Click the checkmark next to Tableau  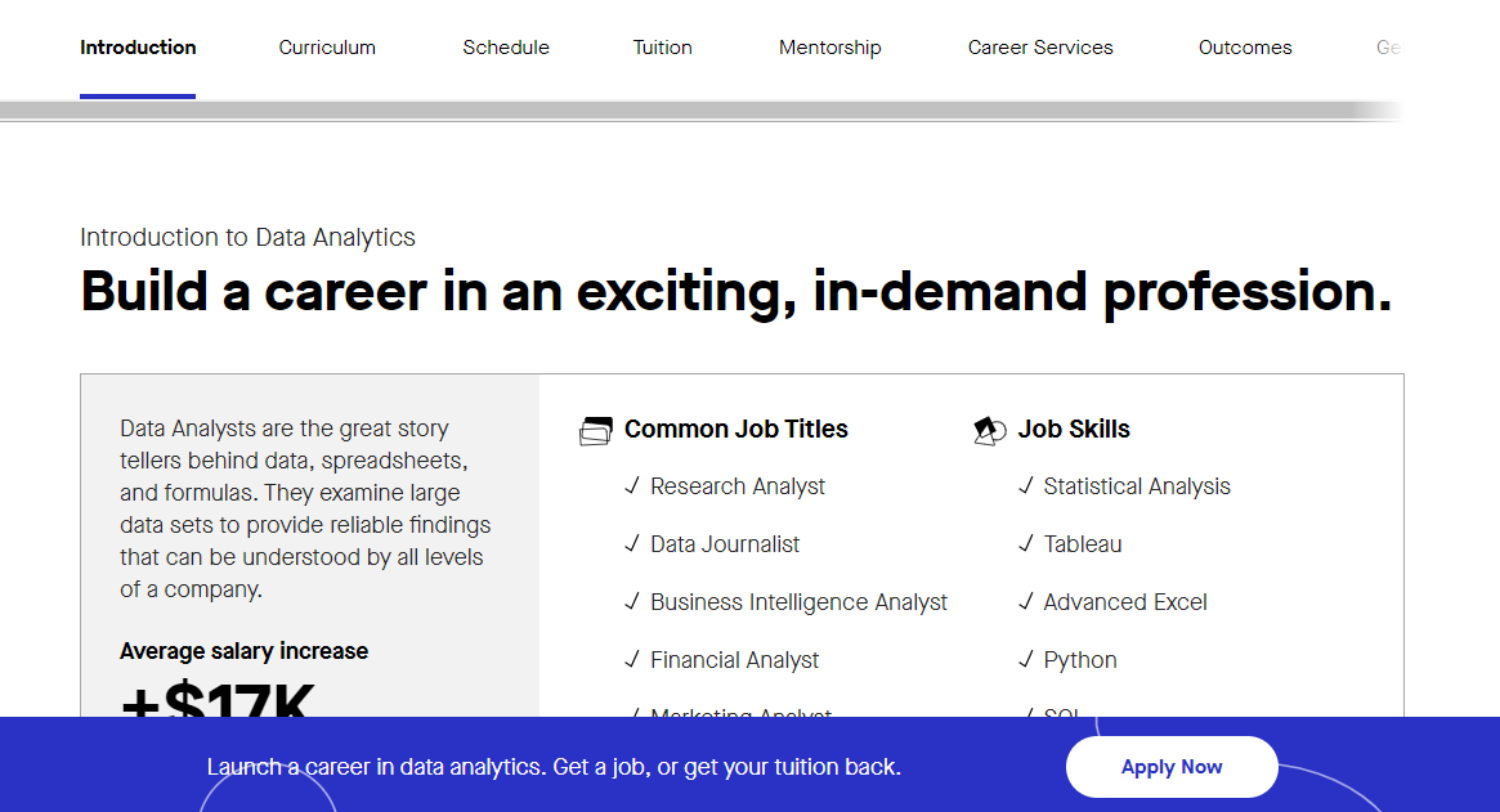(x=1027, y=544)
